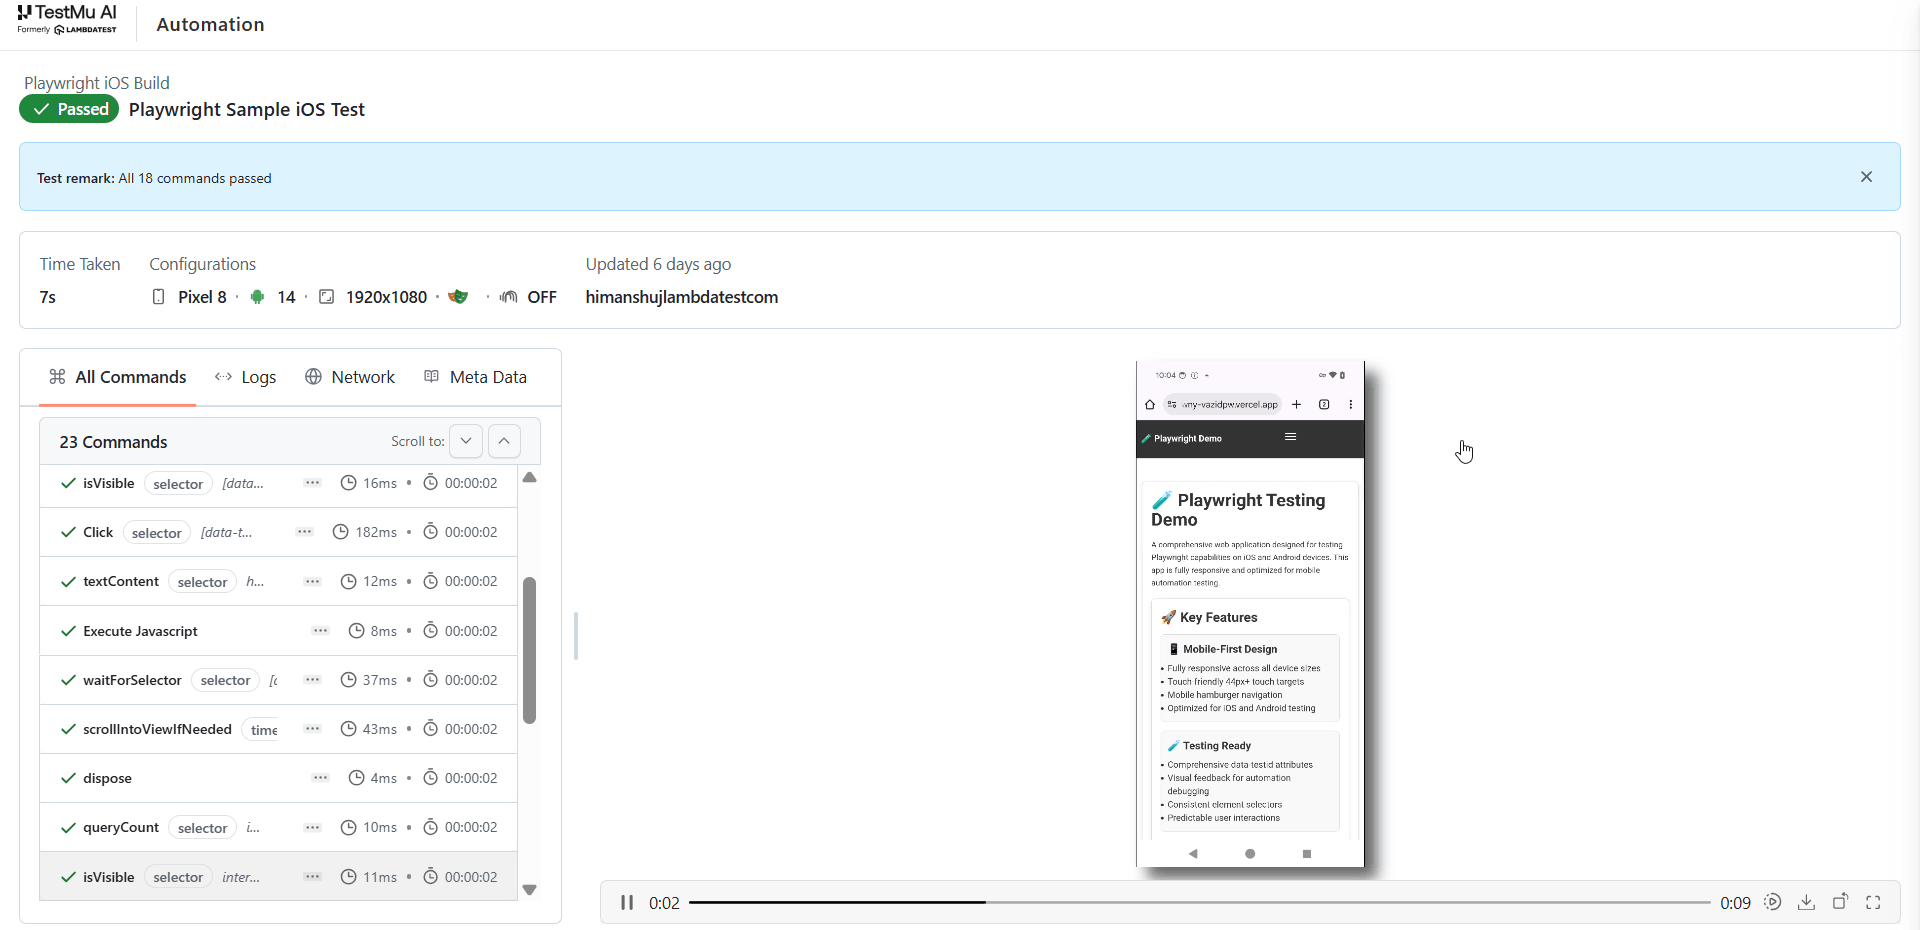Enter fullscreen video mode
Viewport: 1920px width, 930px height.
tap(1873, 902)
